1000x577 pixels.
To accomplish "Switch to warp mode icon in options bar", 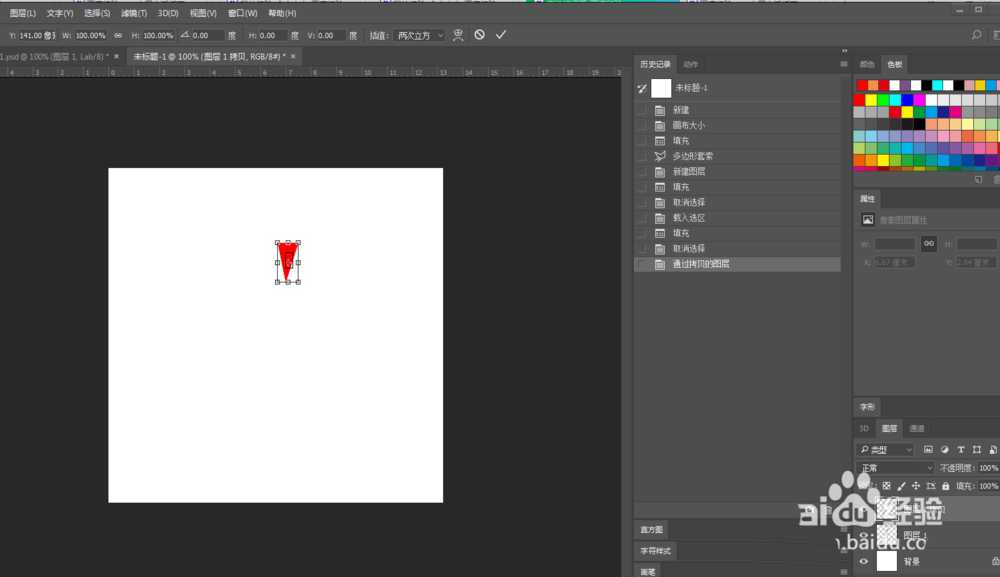I will coord(458,35).
